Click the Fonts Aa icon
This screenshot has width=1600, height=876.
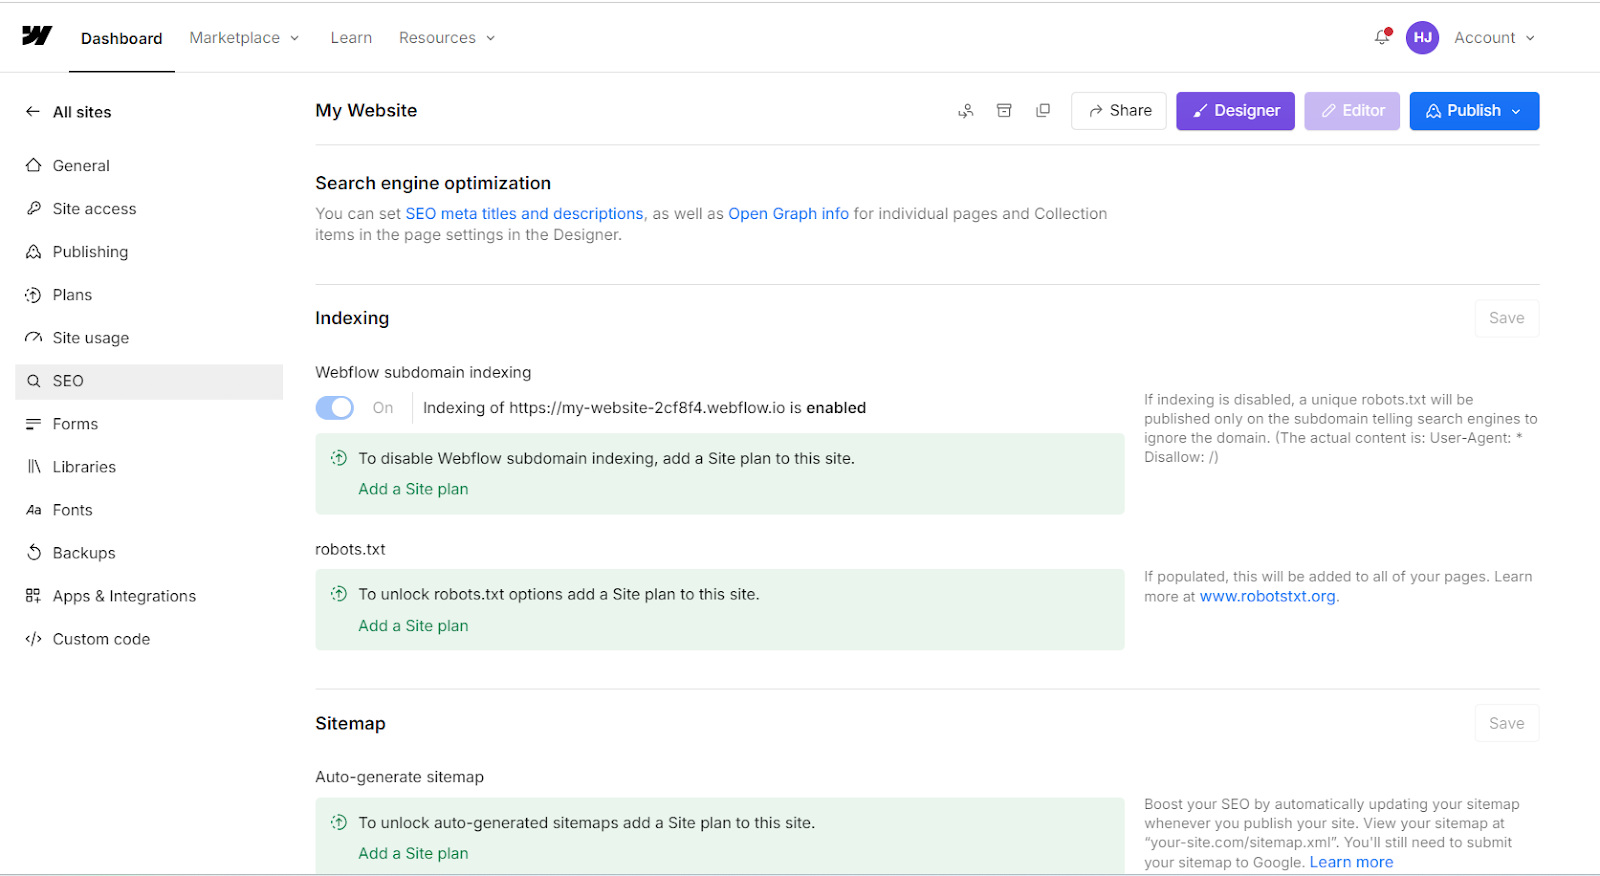tap(34, 510)
